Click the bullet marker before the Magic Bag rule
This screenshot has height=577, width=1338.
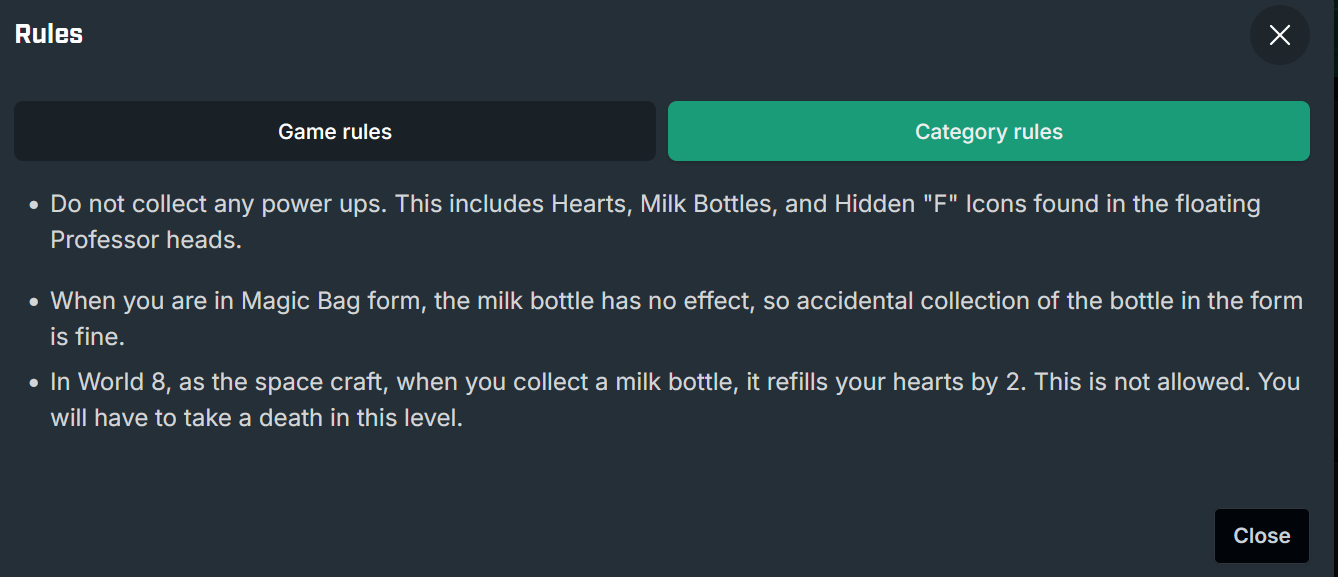[x=34, y=301]
